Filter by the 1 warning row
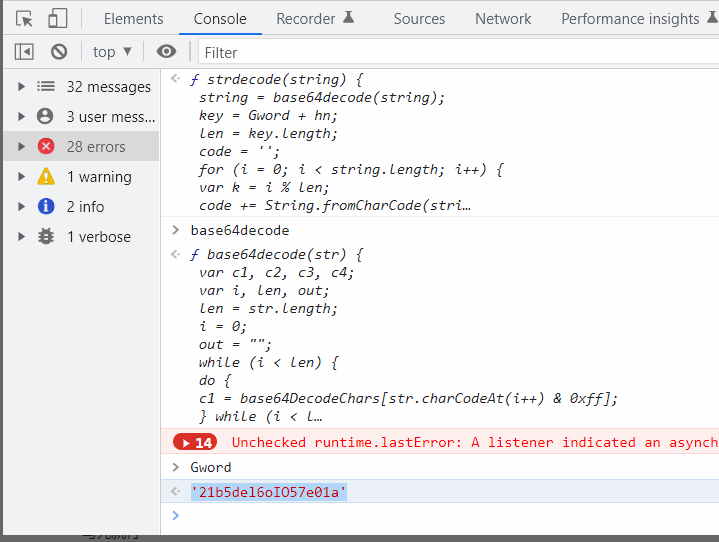Image resolution: width=719 pixels, height=542 pixels. pyautogui.click(x=82, y=177)
